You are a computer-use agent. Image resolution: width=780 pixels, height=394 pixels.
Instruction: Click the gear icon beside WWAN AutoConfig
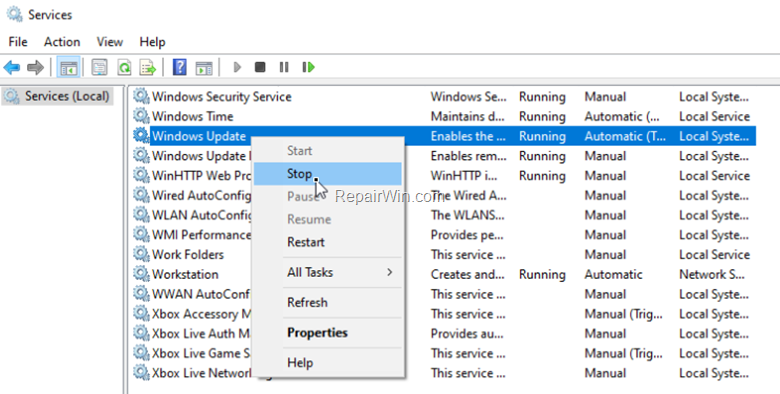[x=141, y=294]
